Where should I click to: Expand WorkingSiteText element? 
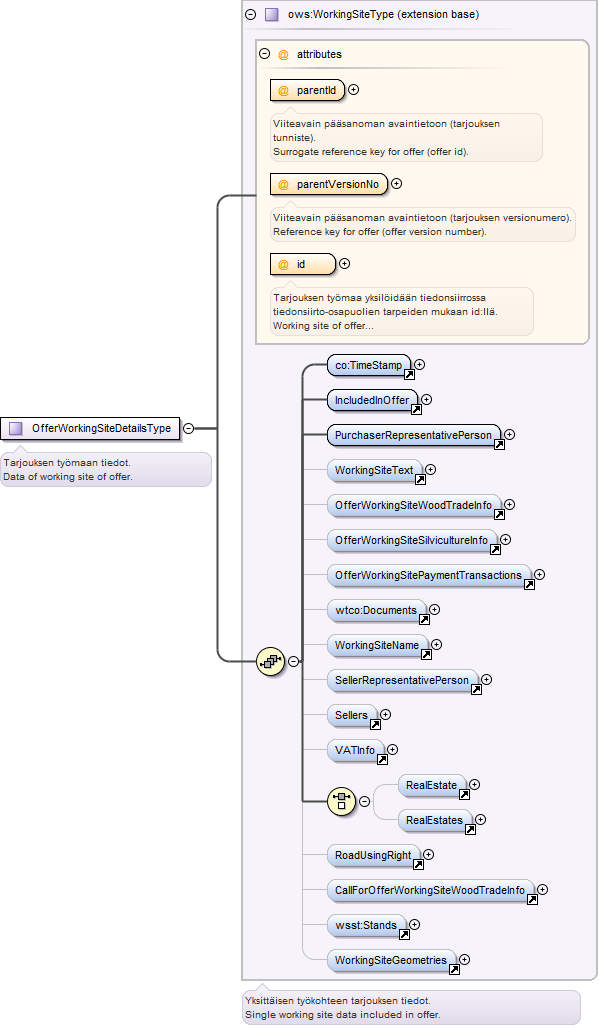[x=431, y=469]
